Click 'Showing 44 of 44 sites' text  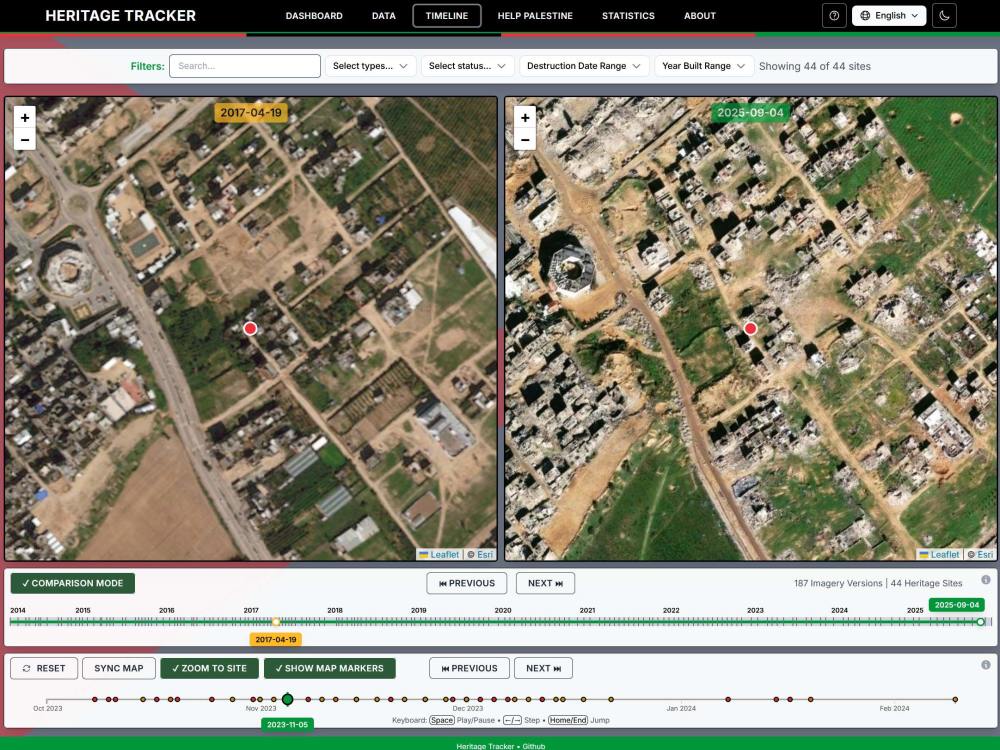(x=814, y=66)
